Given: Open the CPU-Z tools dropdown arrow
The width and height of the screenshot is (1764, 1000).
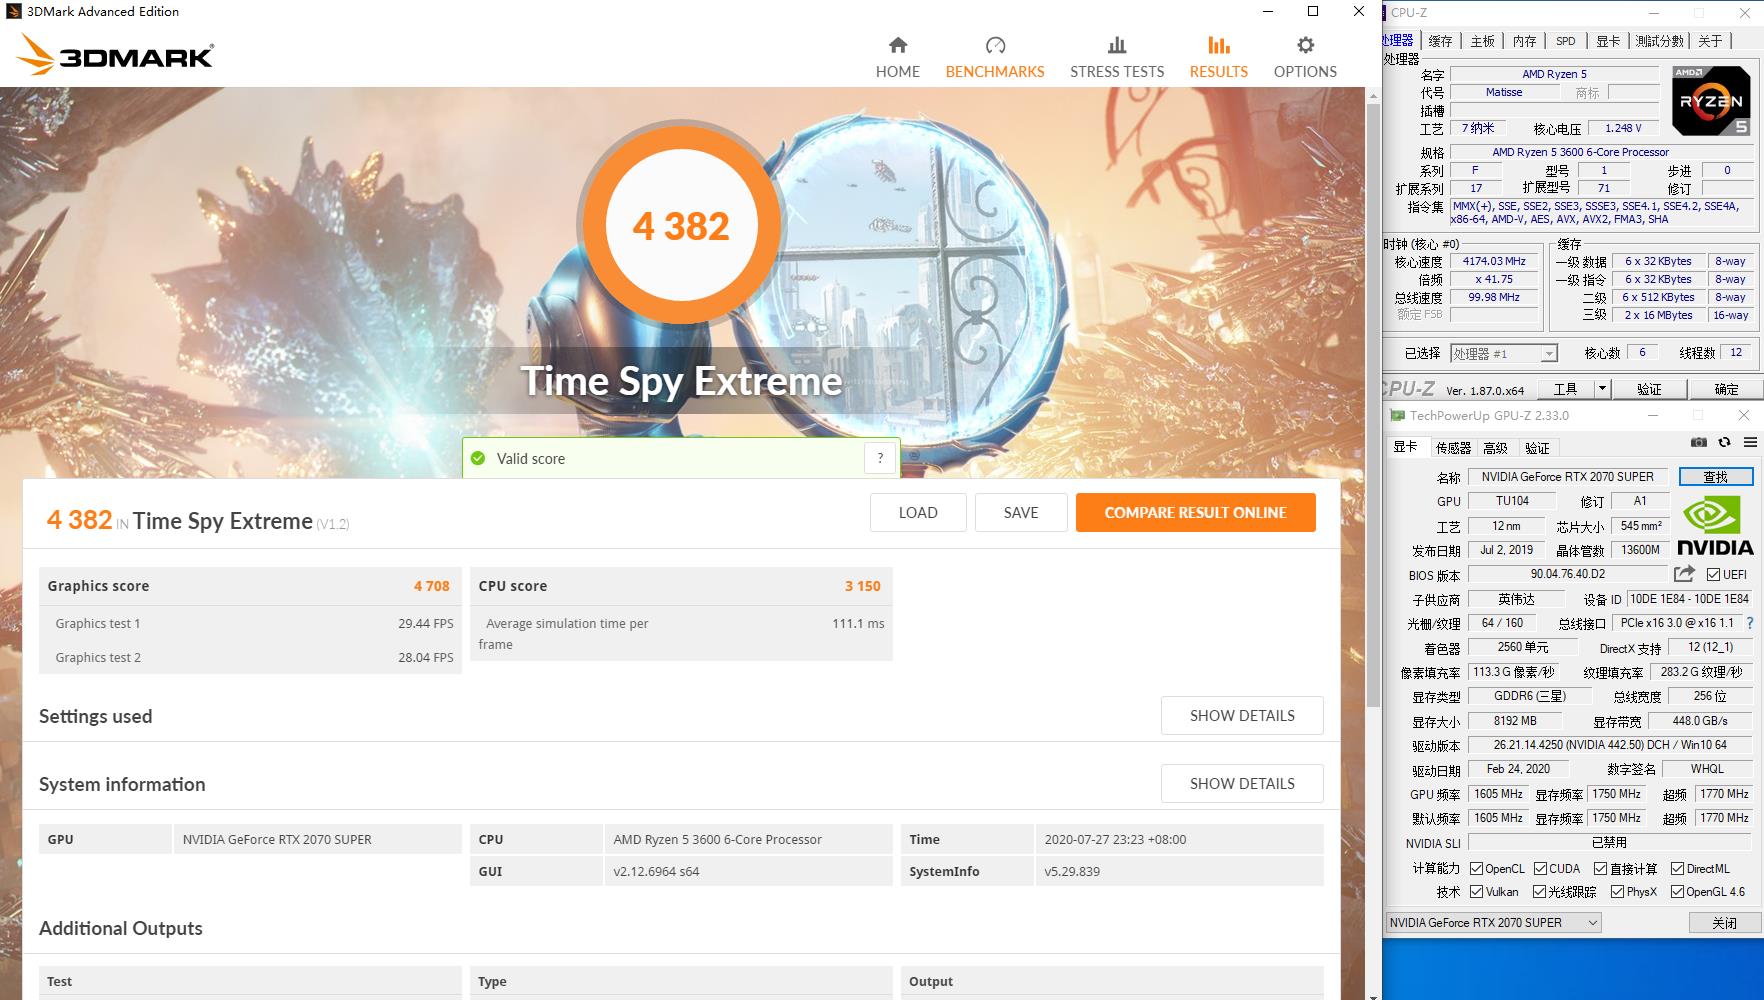Looking at the screenshot, I should [1602, 389].
